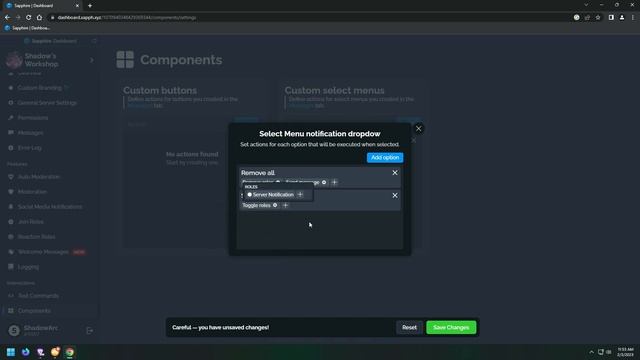Open the browser side panel icon
This screenshot has height=360, width=640.
[x=611, y=18]
